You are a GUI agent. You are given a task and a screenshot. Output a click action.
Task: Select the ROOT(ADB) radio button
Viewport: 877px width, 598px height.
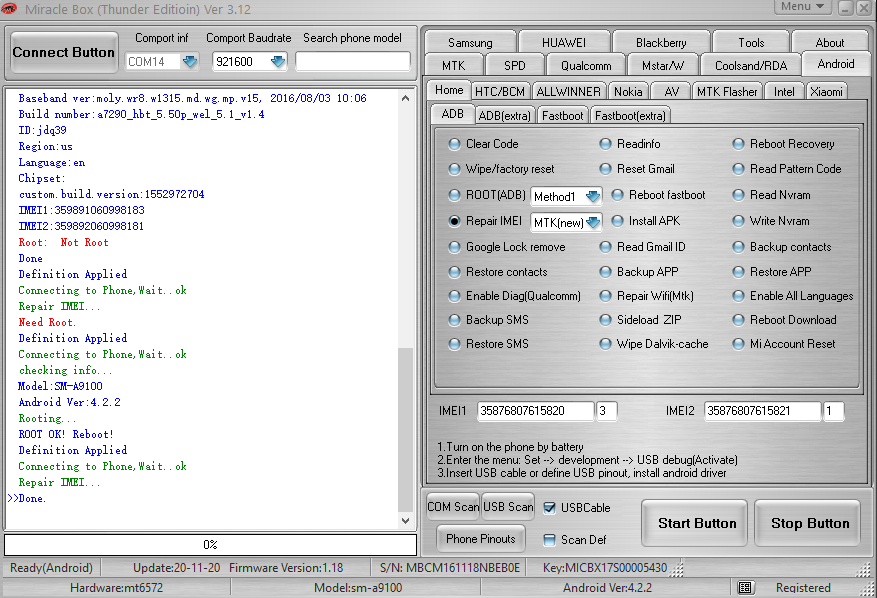coord(454,195)
